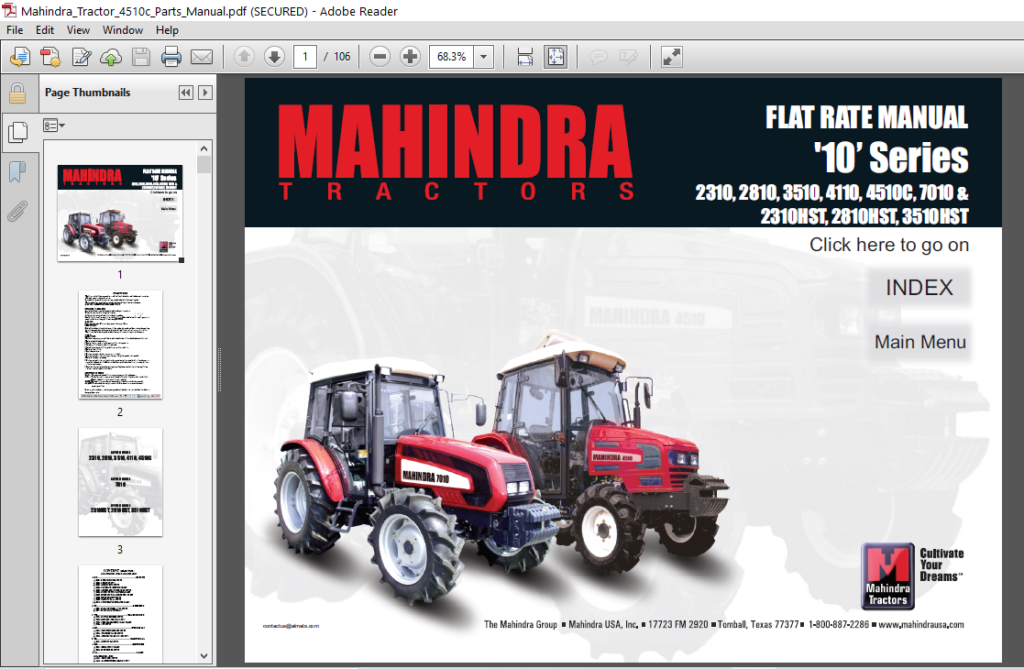Click the Create PDF toolbar icon
The image size is (1024, 669).
tap(20, 57)
